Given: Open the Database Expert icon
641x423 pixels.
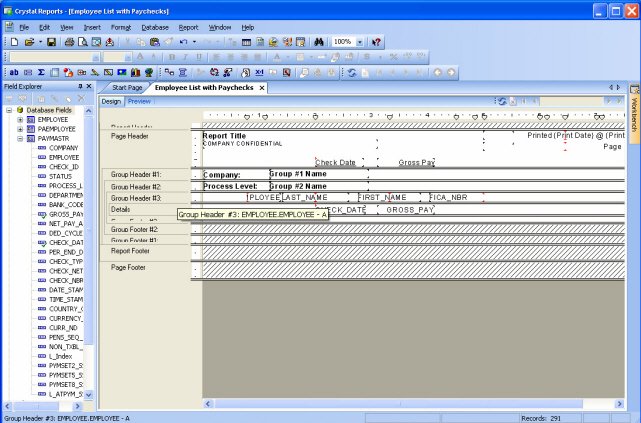Looking at the screenshot, I should (x=169, y=72).
